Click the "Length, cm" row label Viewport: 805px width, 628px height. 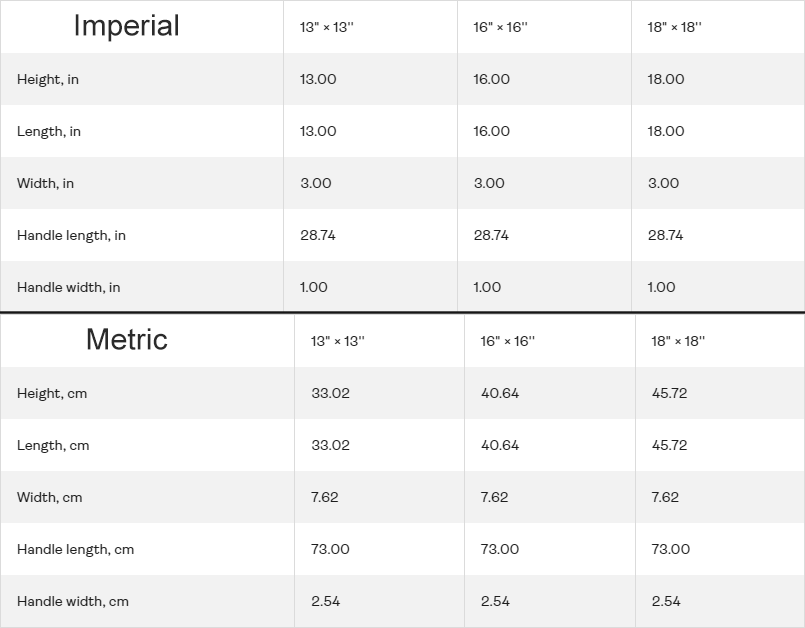tap(53, 445)
